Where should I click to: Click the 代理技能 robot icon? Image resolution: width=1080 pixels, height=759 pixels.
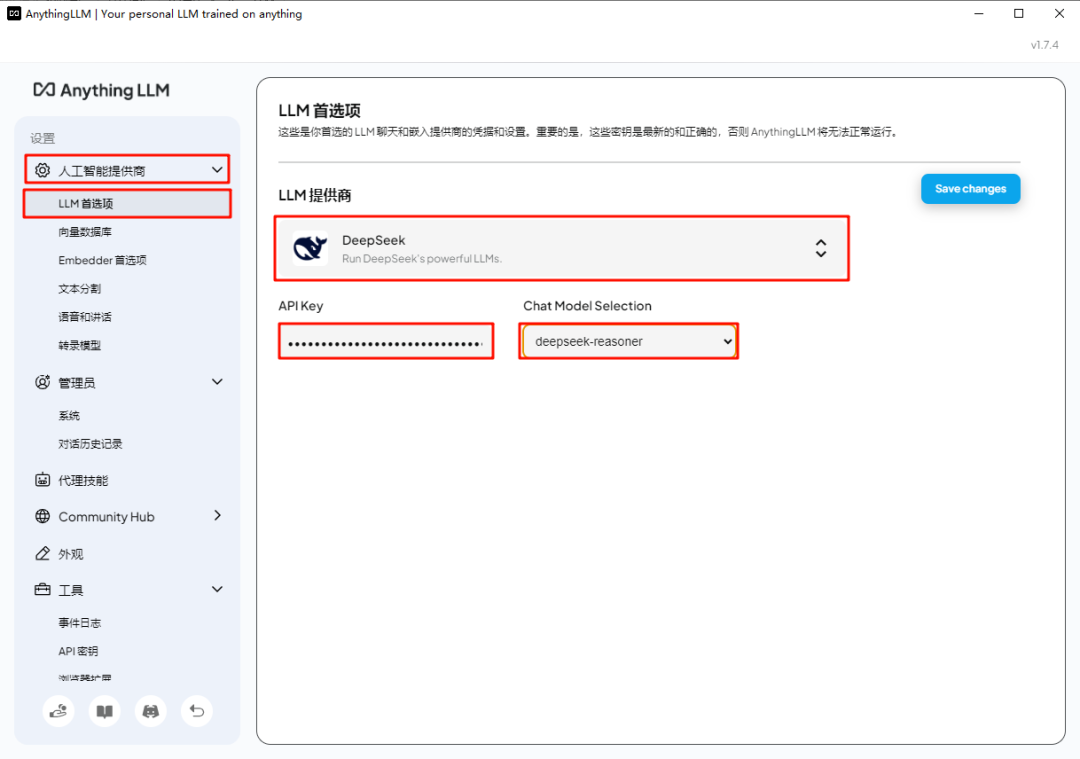pos(43,480)
